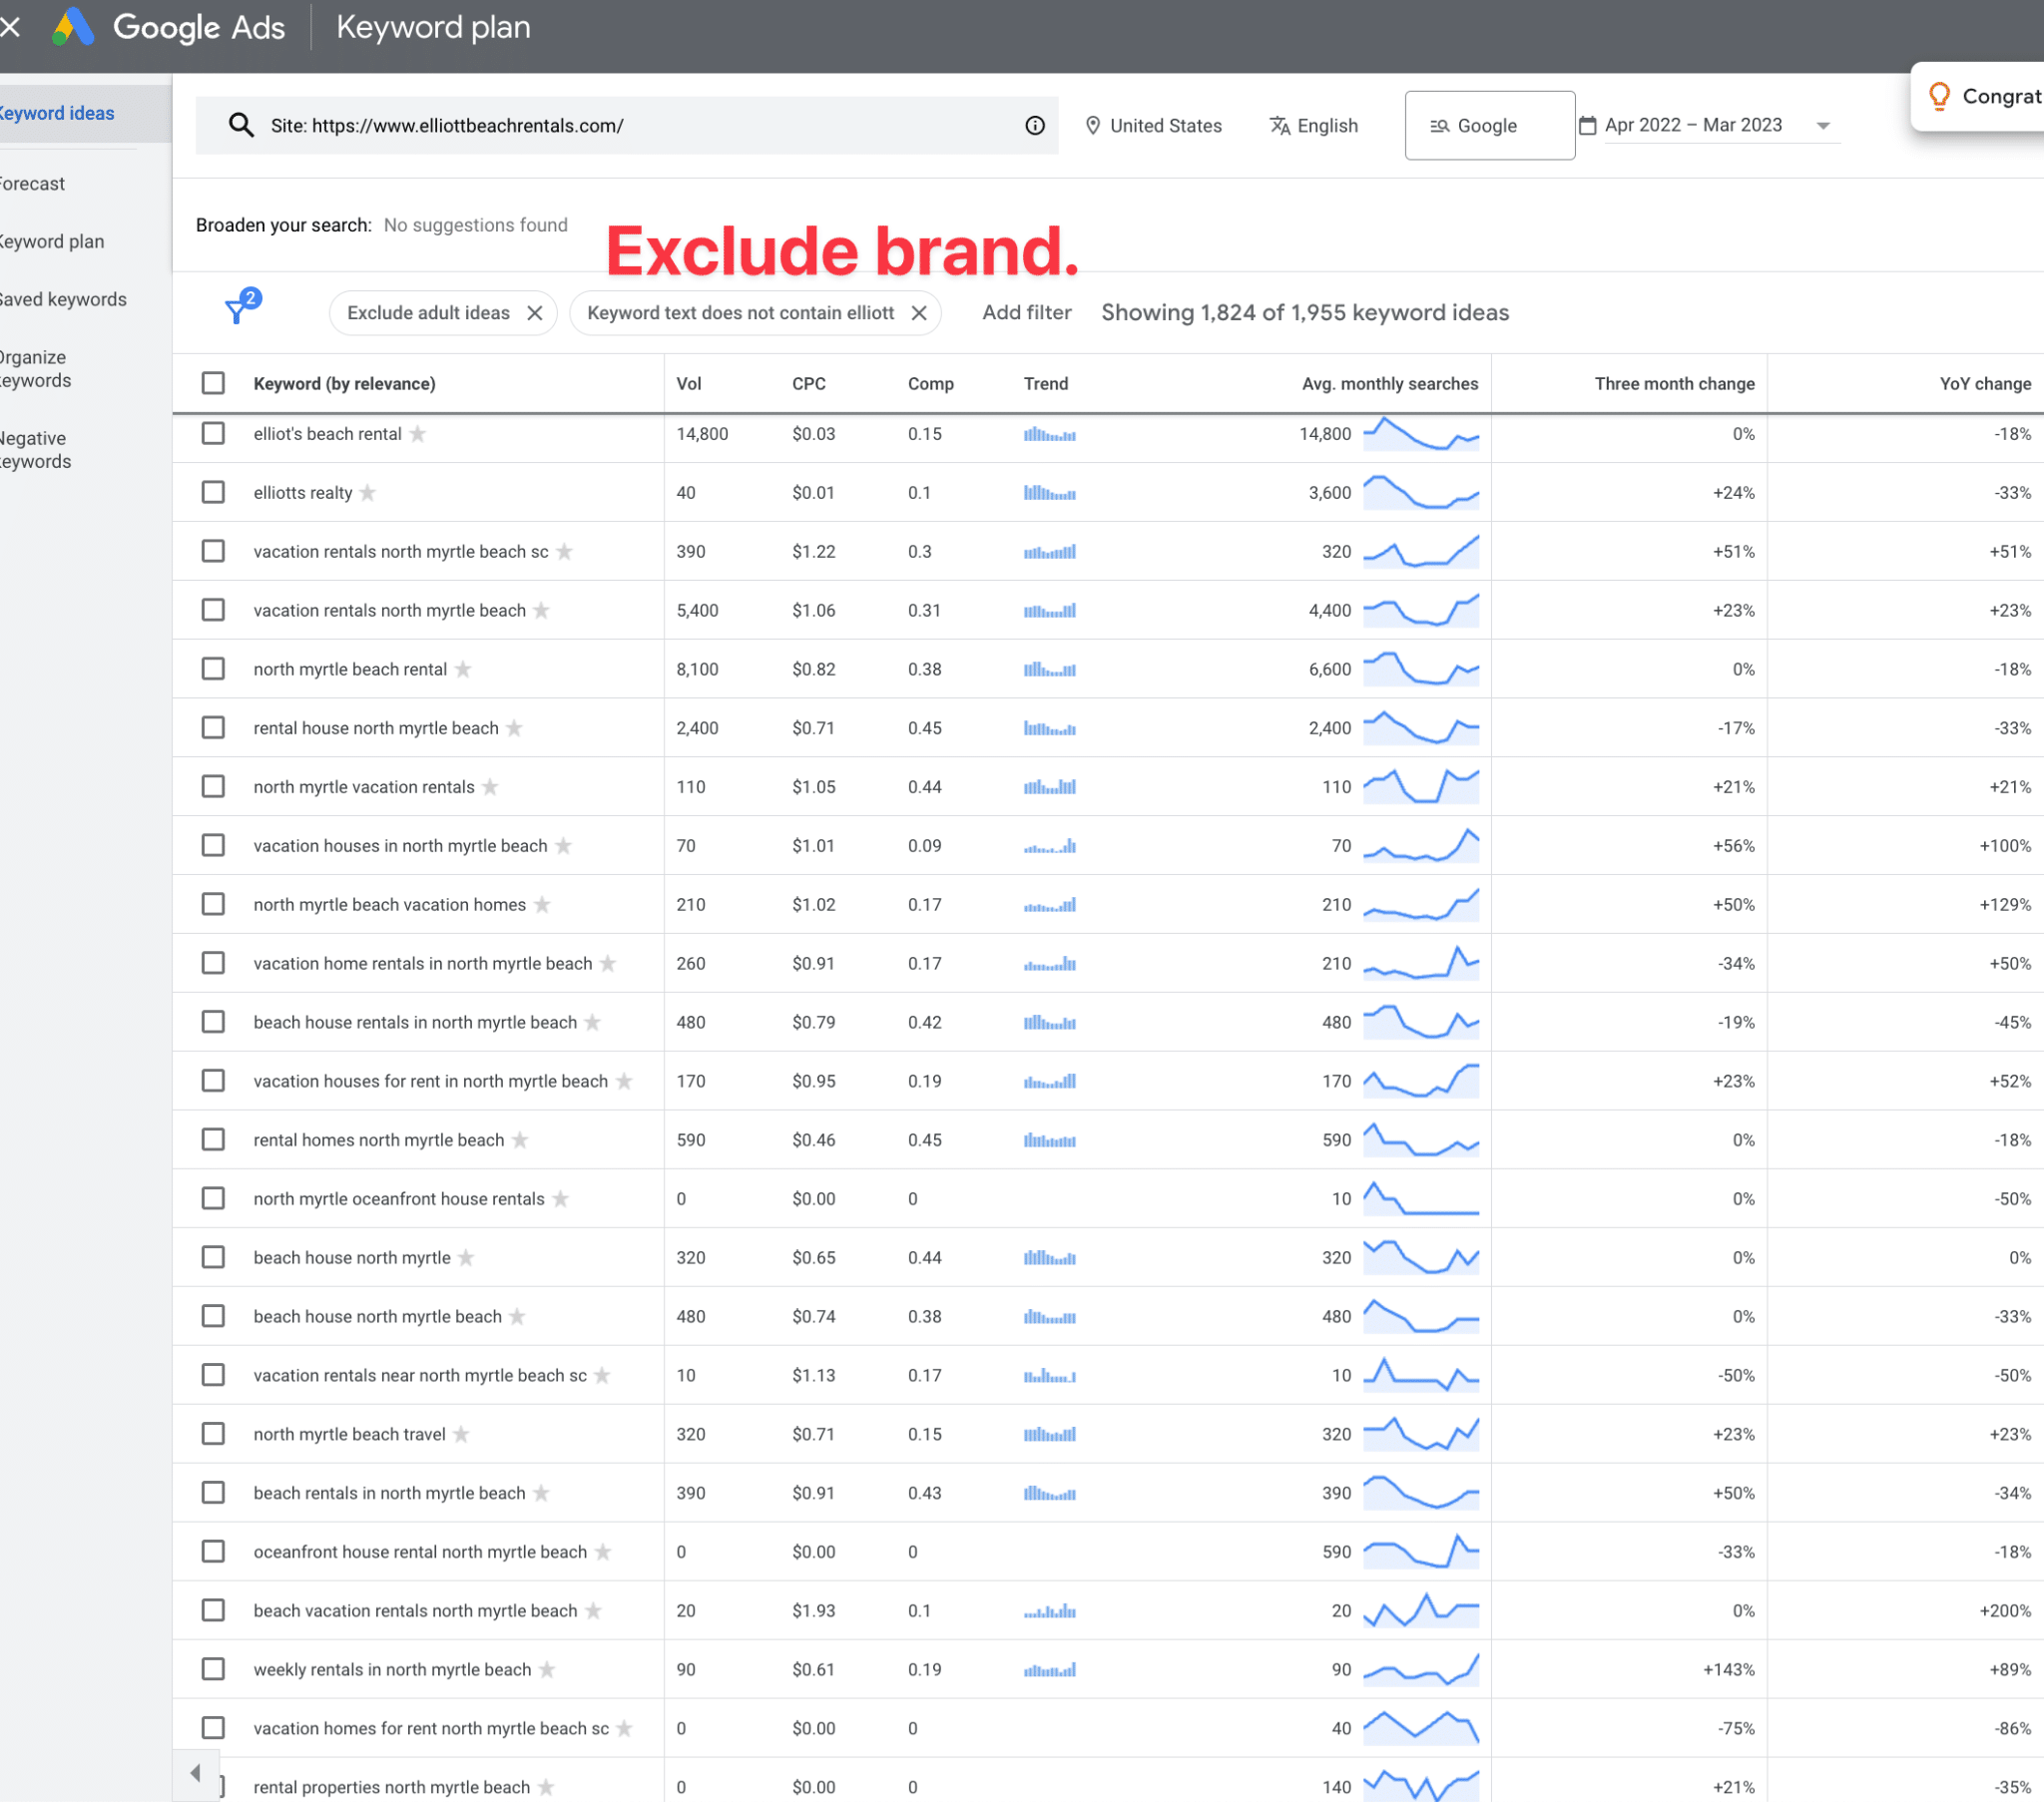Image resolution: width=2044 pixels, height=1802 pixels.
Task: Sort by the CPC column header
Action: pyautogui.click(x=808, y=384)
